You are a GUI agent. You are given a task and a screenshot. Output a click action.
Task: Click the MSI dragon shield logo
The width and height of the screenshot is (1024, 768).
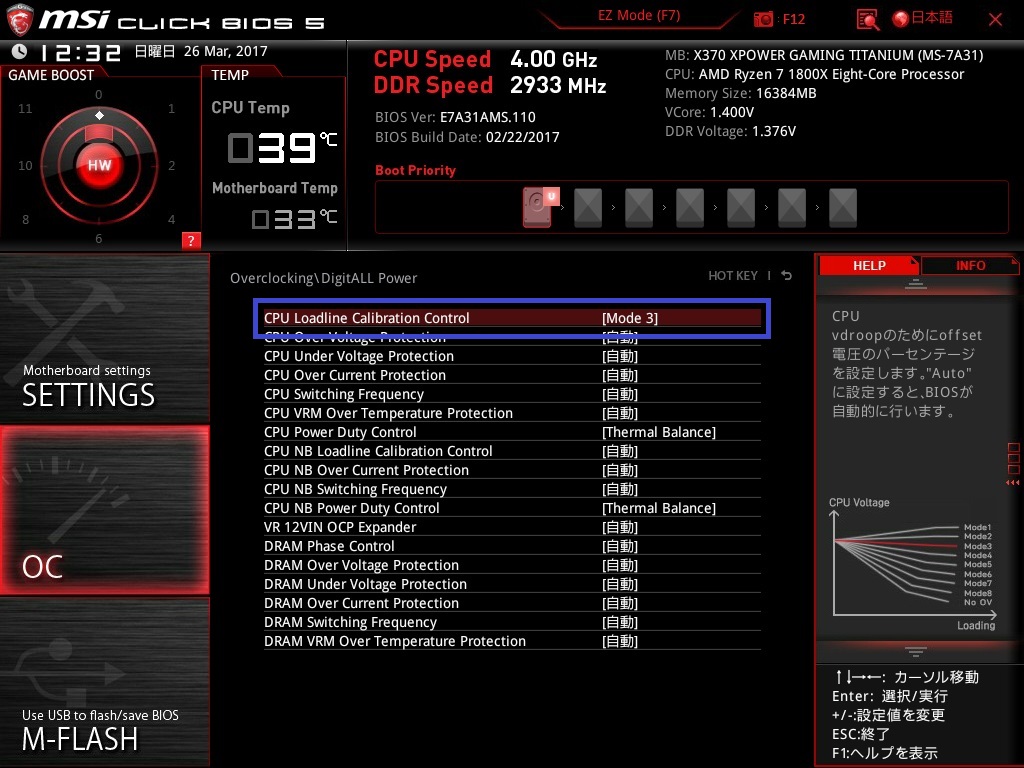pos(20,20)
